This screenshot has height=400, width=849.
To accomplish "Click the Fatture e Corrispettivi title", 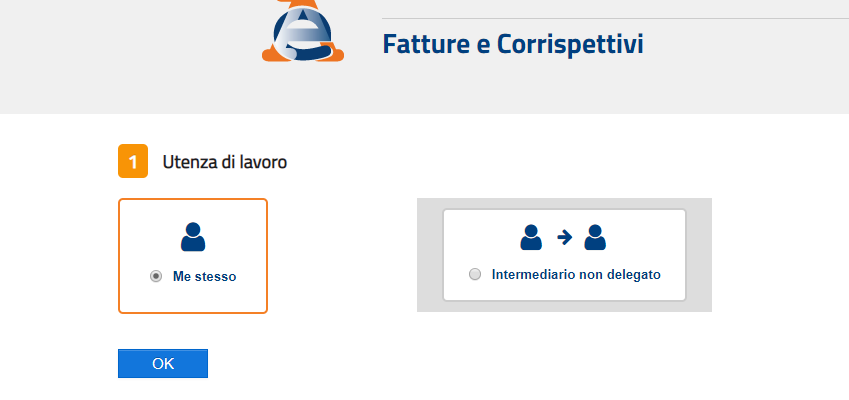I will pyautogui.click(x=513, y=44).
